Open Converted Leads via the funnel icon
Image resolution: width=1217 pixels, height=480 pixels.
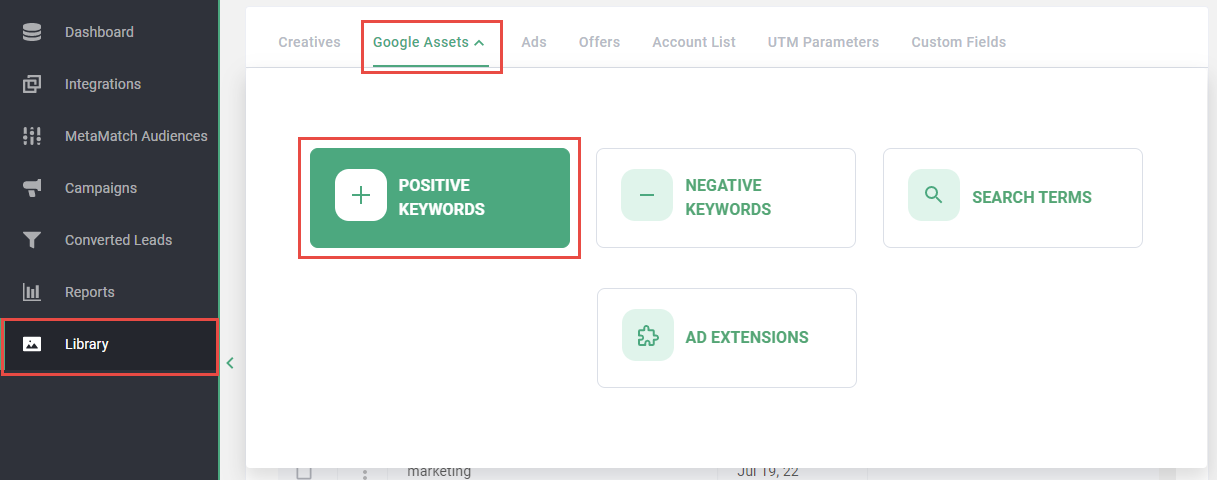click(x=32, y=240)
